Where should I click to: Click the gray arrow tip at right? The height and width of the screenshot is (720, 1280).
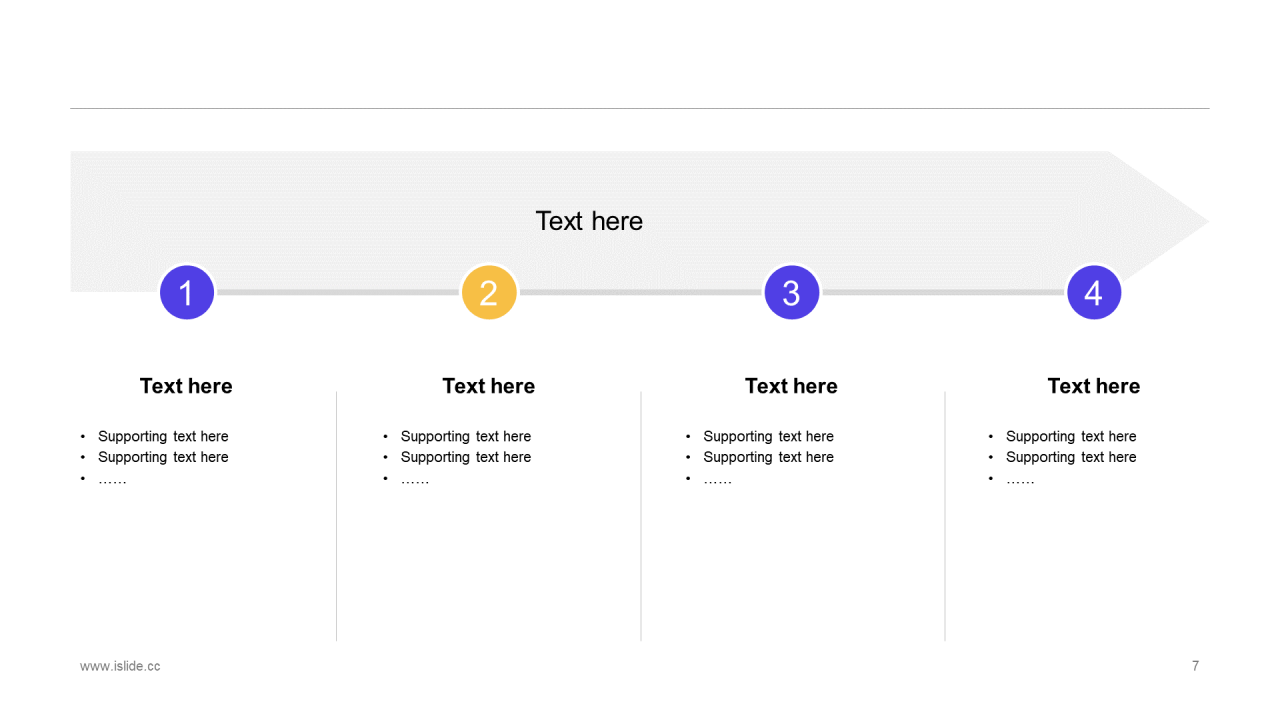1165,222
